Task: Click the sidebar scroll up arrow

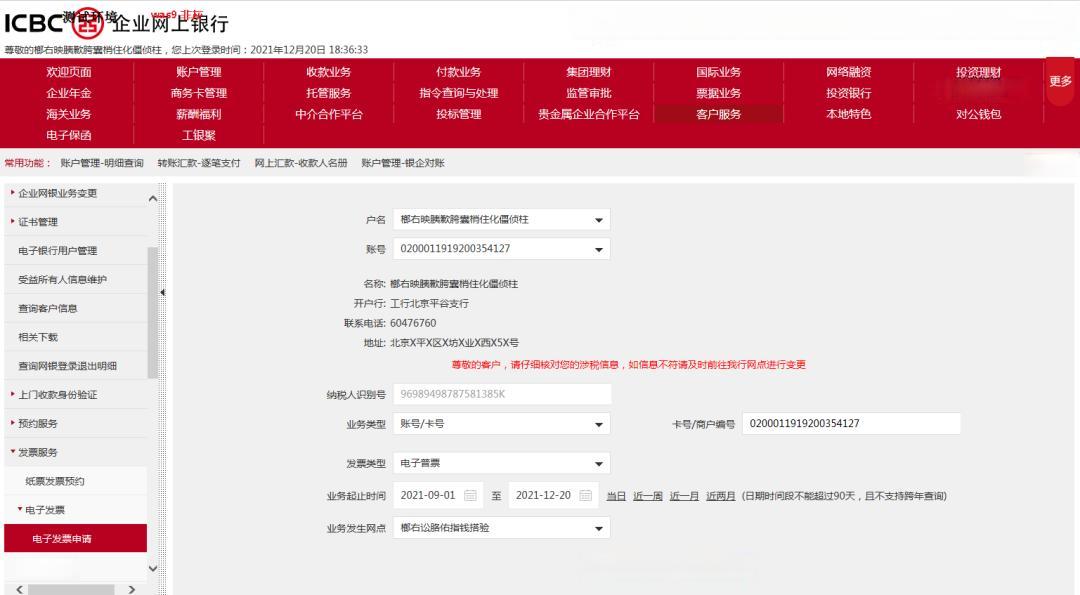Action: coord(153,198)
